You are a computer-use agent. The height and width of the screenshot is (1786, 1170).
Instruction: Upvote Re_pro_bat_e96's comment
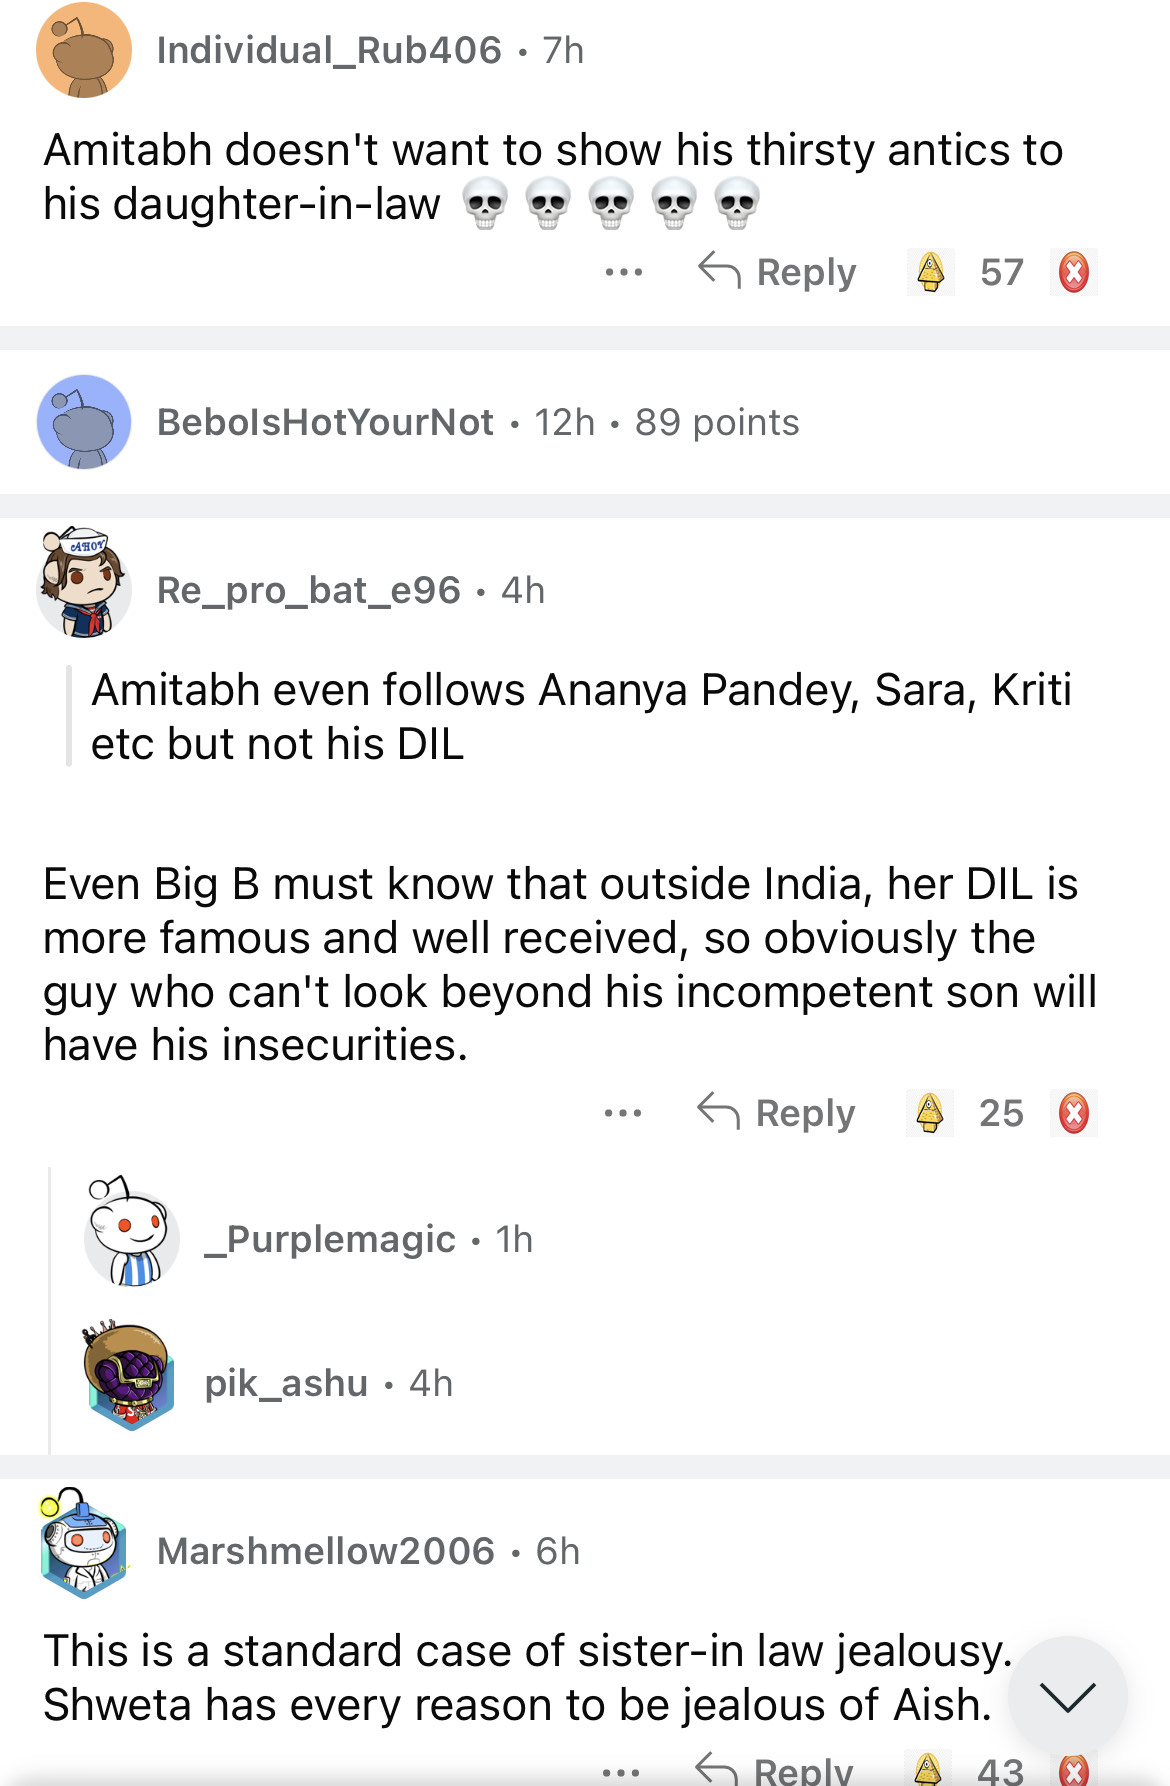coord(930,1113)
